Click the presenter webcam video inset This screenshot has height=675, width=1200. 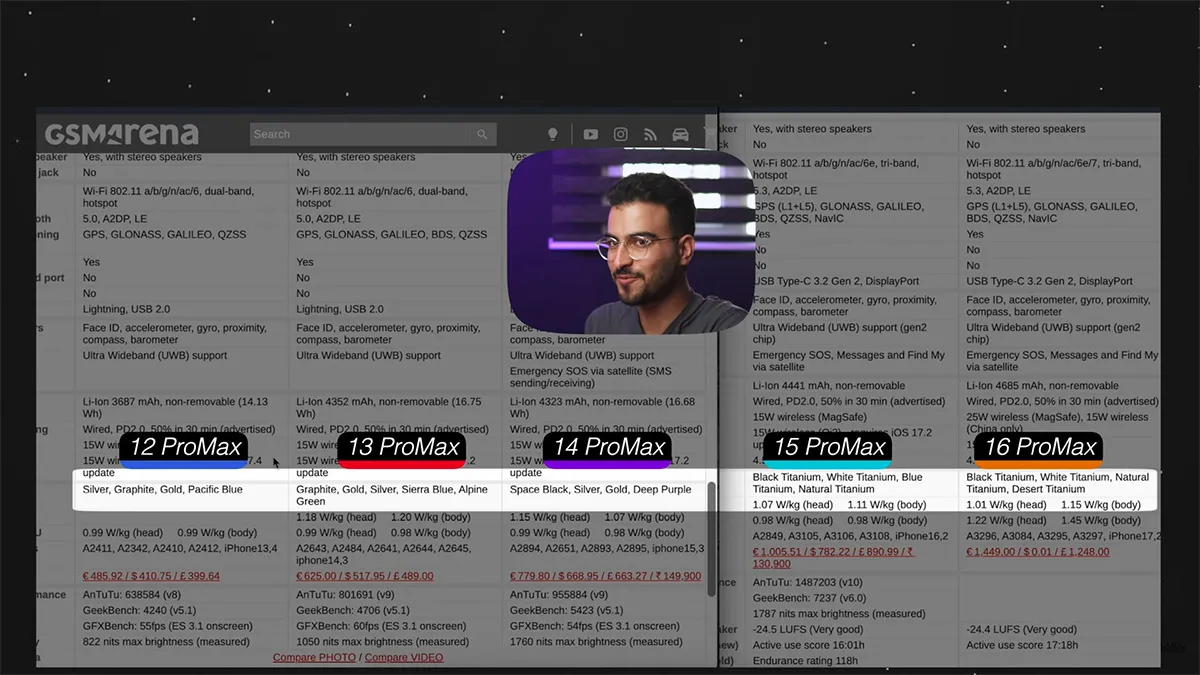pos(630,241)
